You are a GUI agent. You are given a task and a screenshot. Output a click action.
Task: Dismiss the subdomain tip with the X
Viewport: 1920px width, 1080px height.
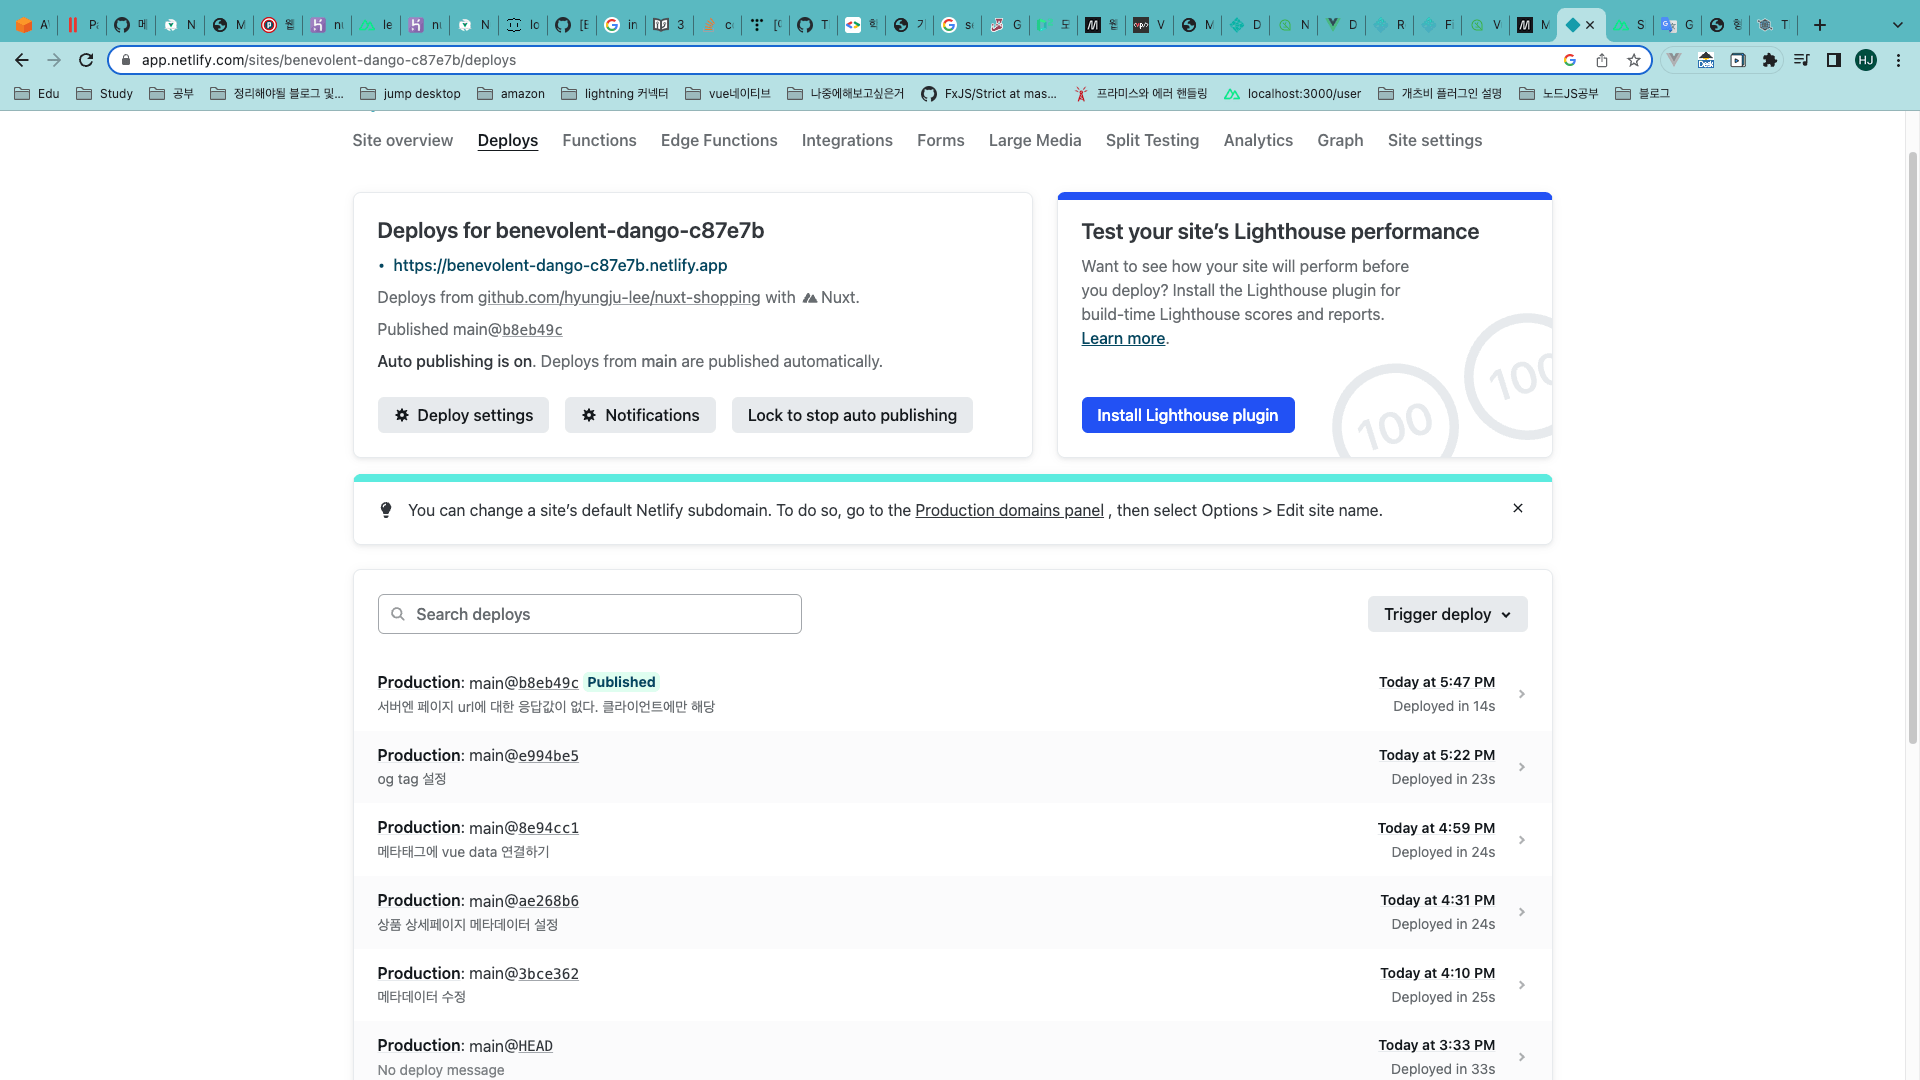(x=1518, y=508)
